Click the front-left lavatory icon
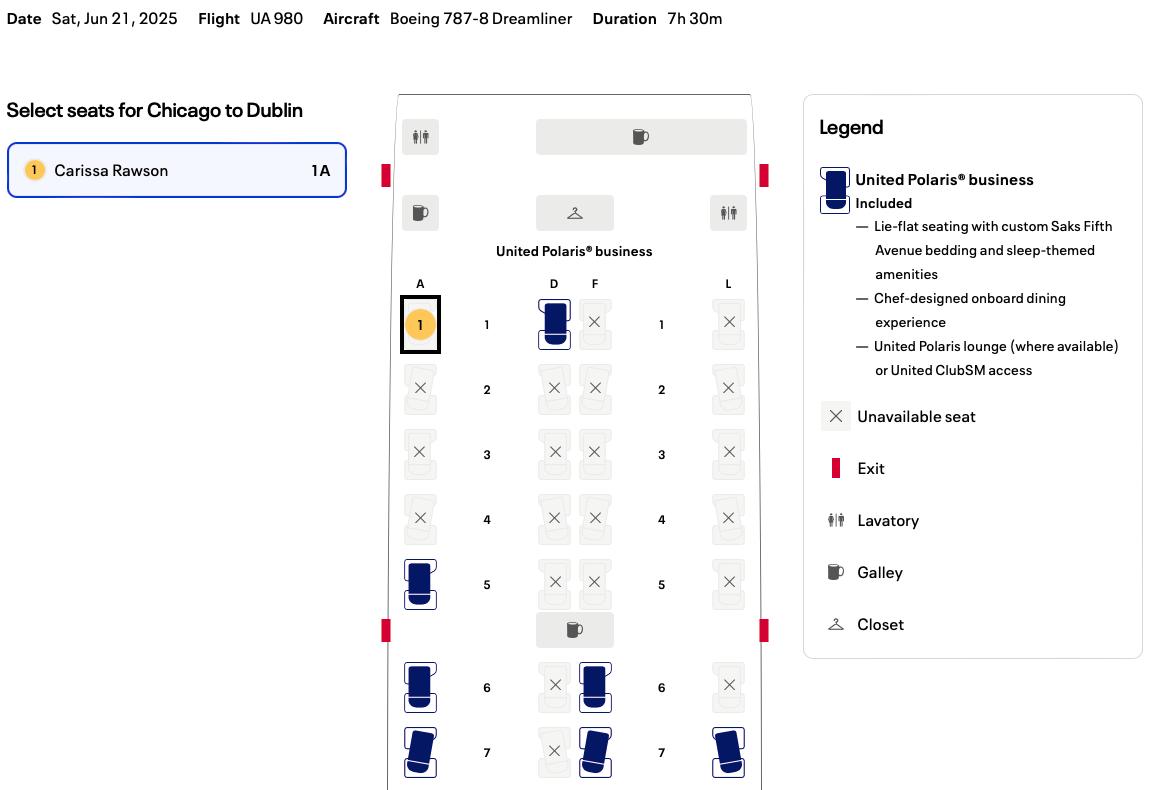 click(420, 137)
